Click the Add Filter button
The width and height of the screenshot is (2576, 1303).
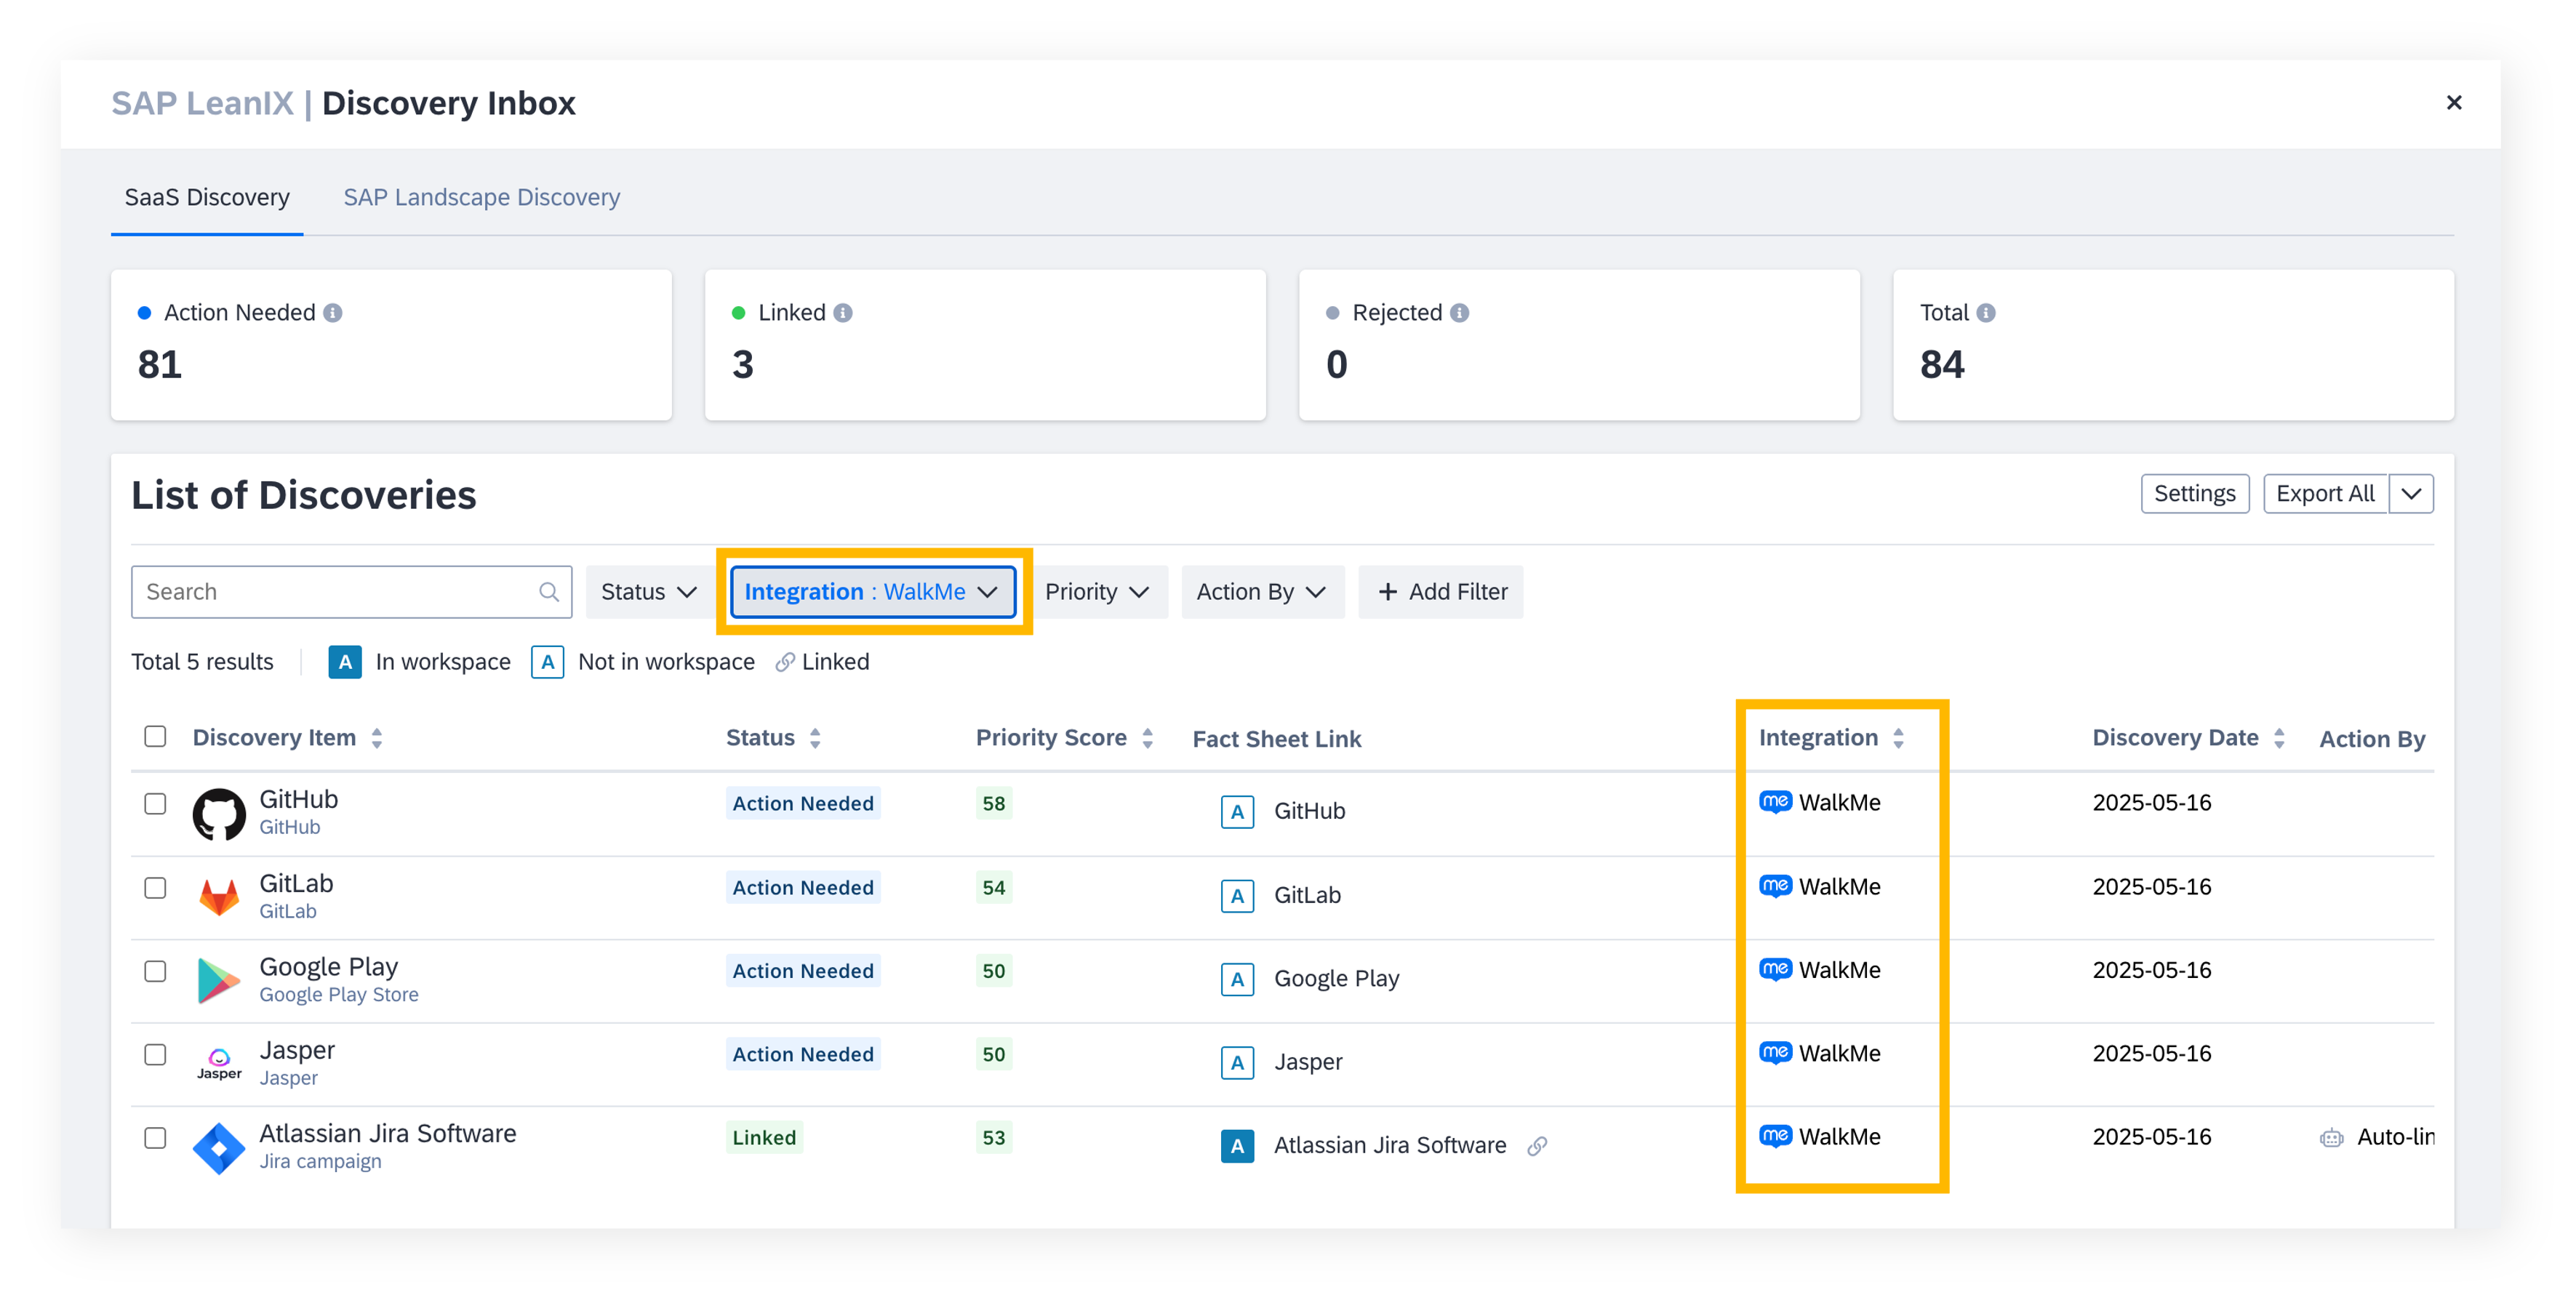pos(1440,592)
